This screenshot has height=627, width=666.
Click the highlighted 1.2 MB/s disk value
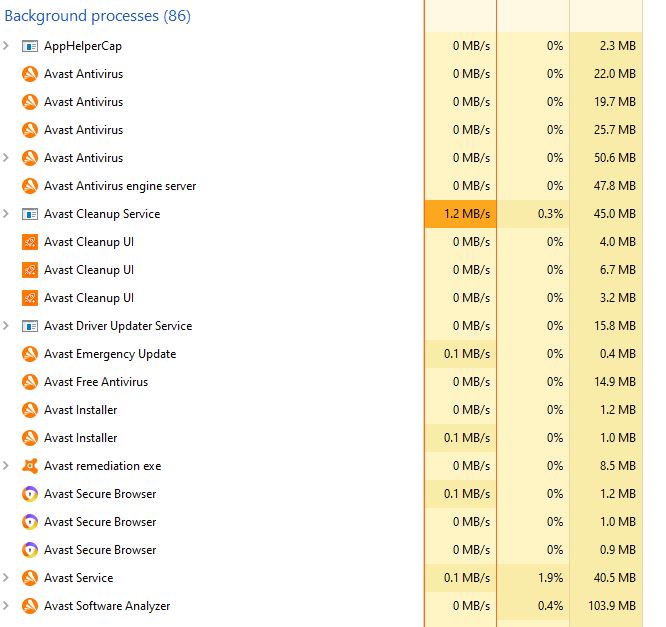coord(467,214)
